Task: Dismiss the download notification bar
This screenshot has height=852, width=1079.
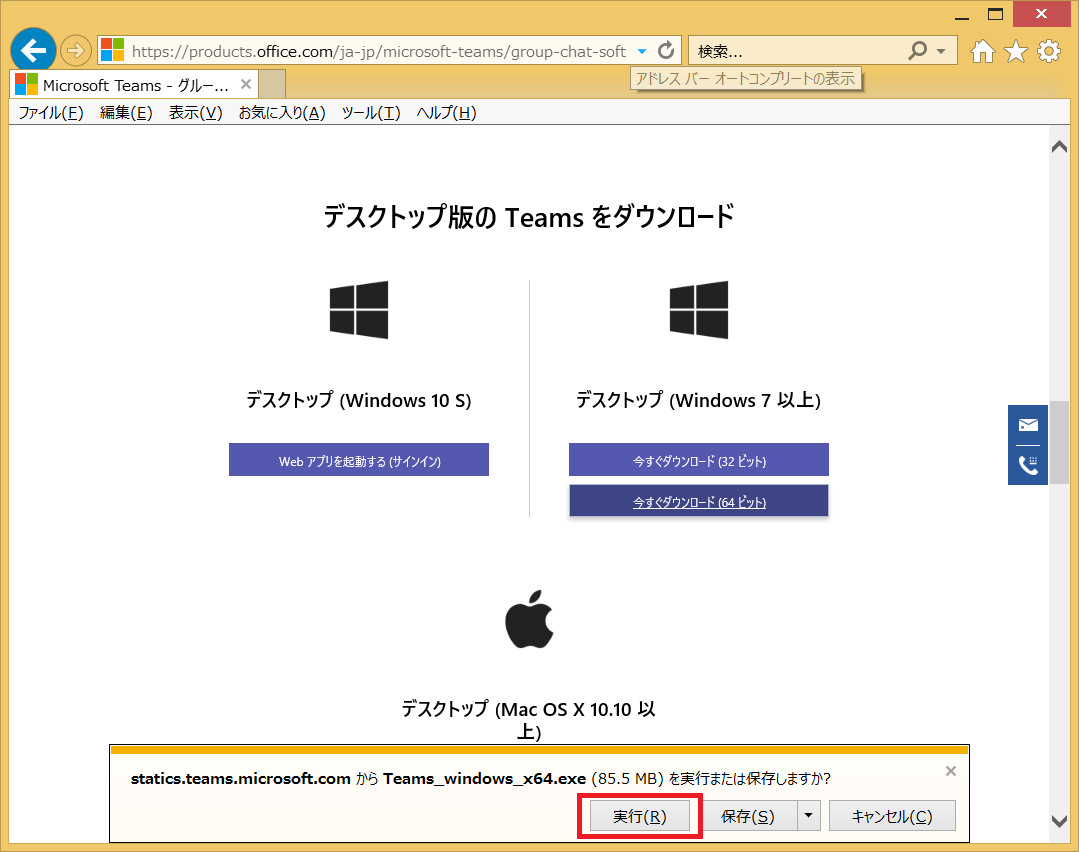Action: 951,771
